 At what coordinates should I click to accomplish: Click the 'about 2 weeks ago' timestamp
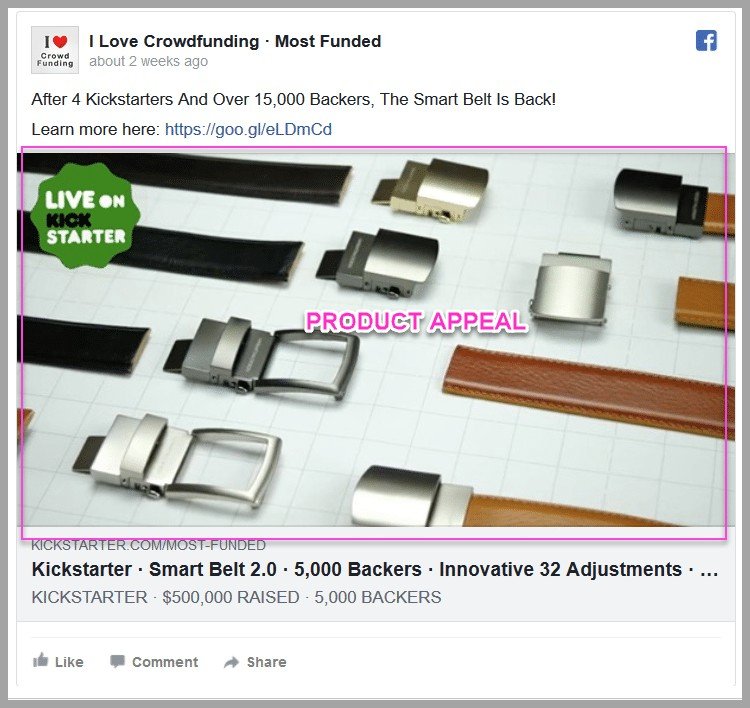pyautogui.click(x=148, y=61)
